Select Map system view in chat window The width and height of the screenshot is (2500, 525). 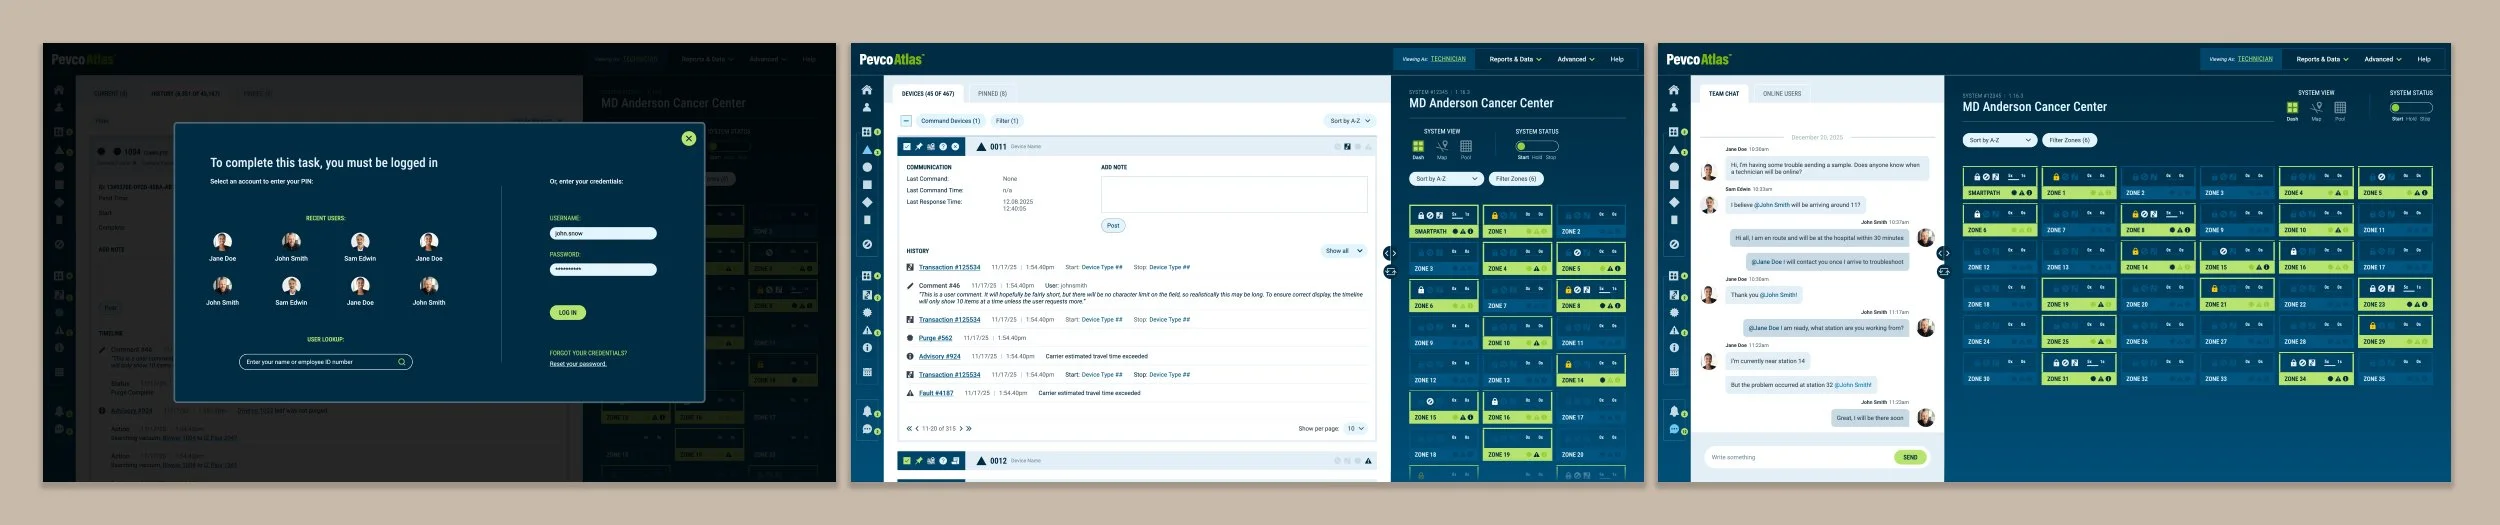[2316, 110]
